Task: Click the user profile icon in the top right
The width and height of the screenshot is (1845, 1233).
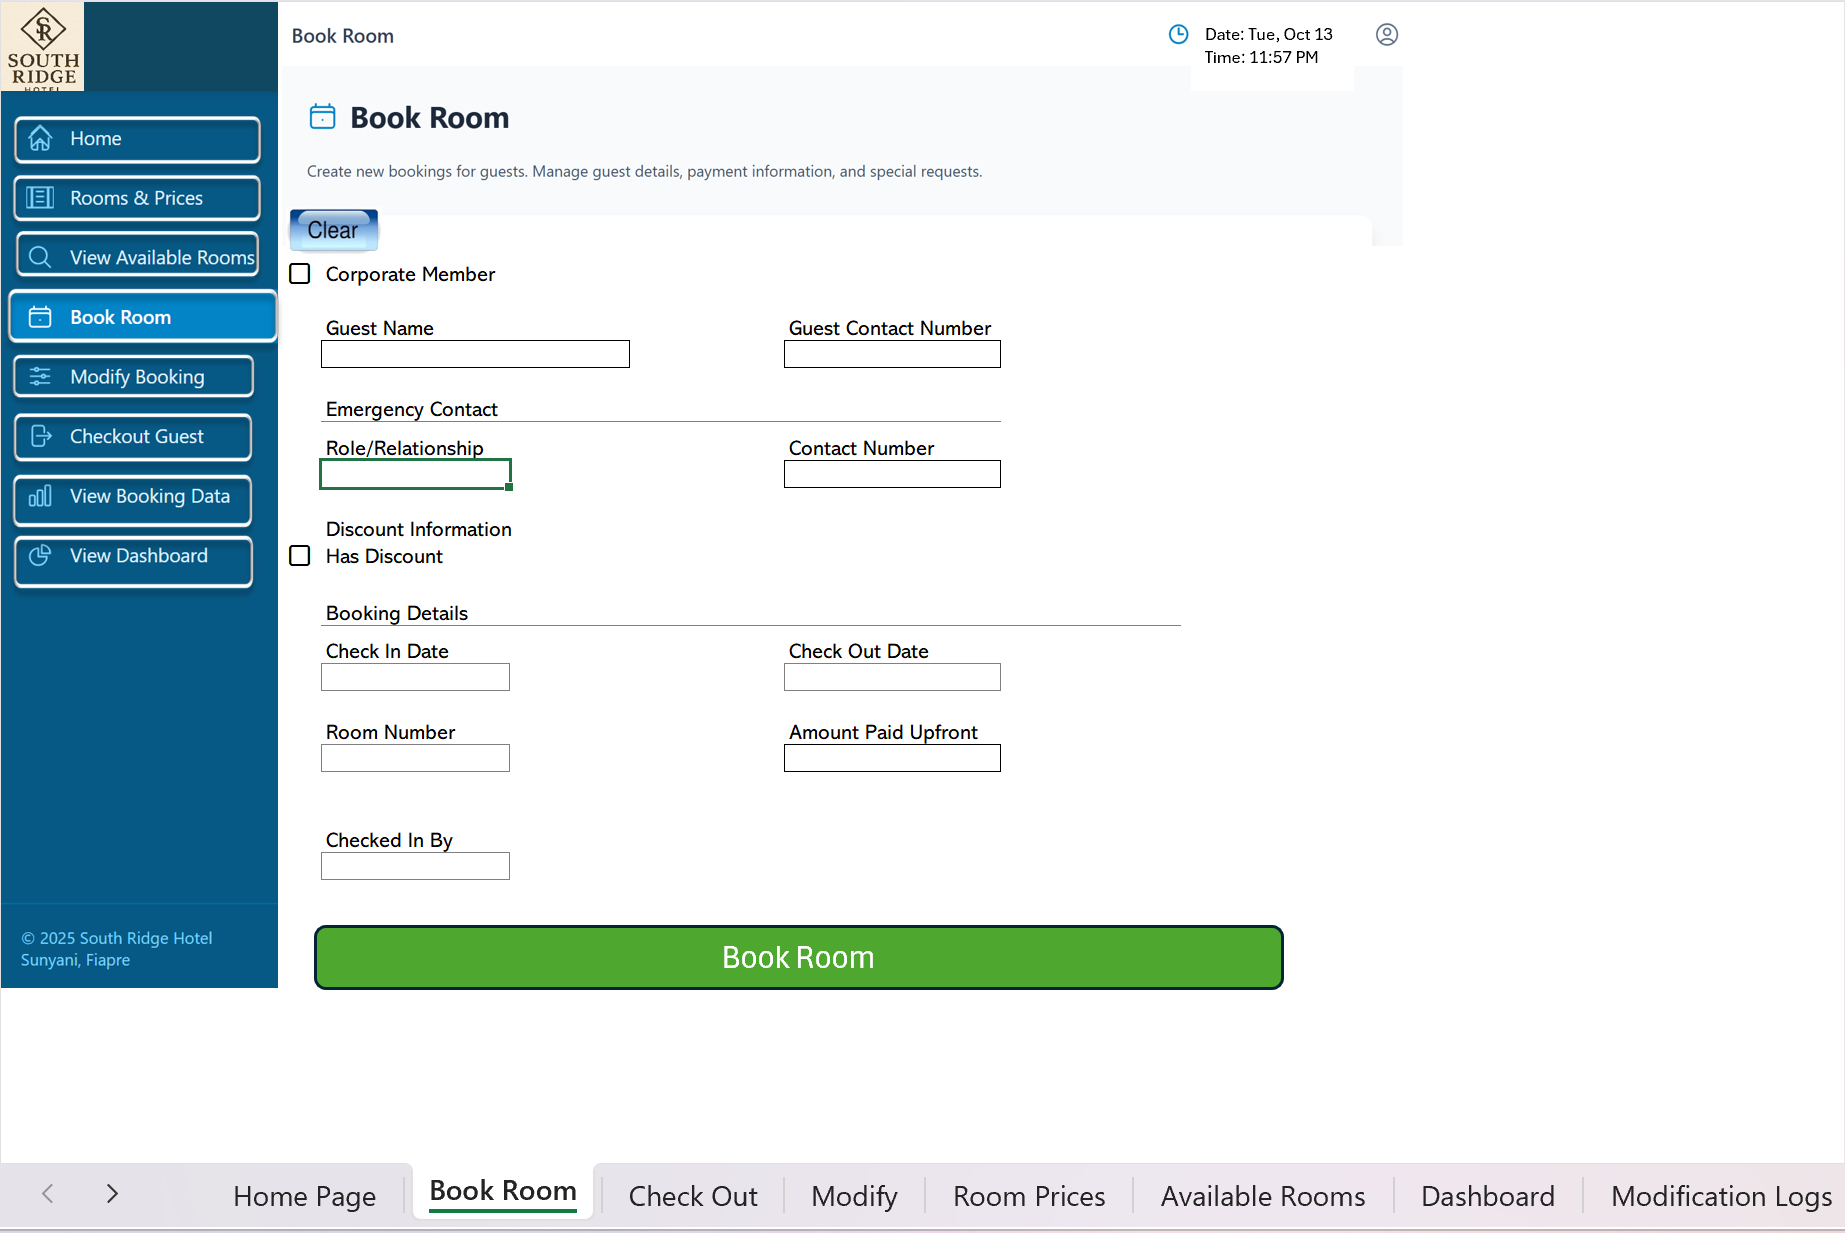Action: 1387,35
